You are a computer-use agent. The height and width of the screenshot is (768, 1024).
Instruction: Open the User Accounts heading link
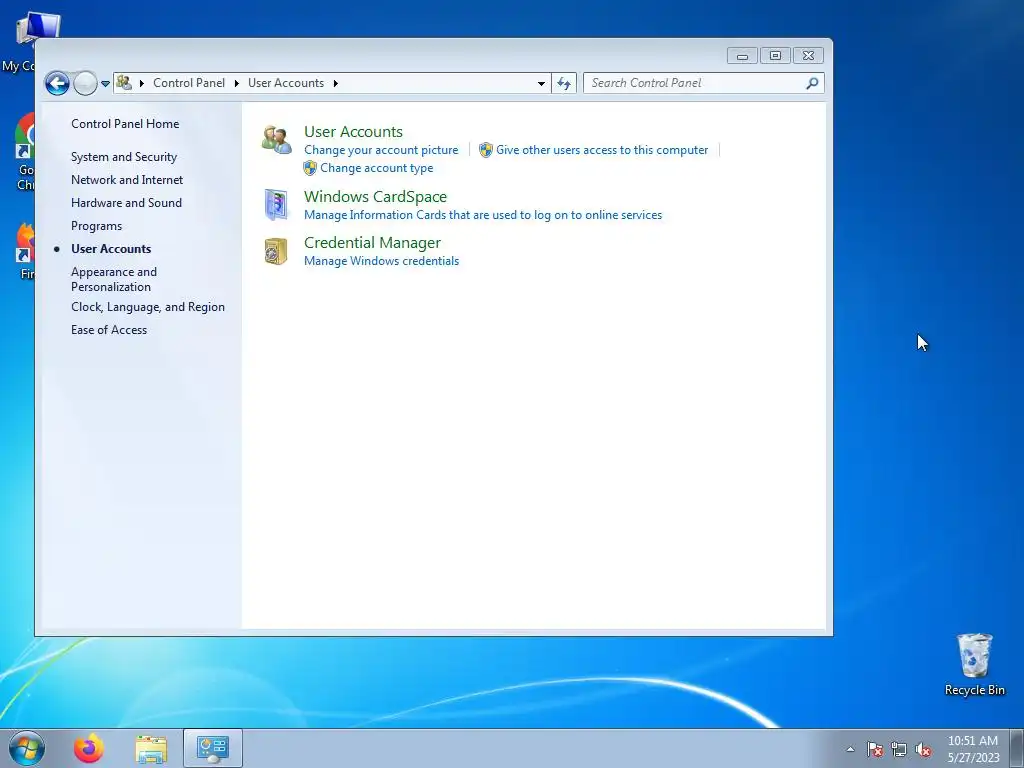[353, 131]
